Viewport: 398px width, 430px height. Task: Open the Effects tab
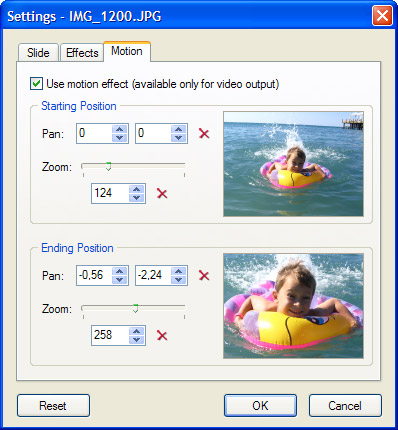click(82, 53)
